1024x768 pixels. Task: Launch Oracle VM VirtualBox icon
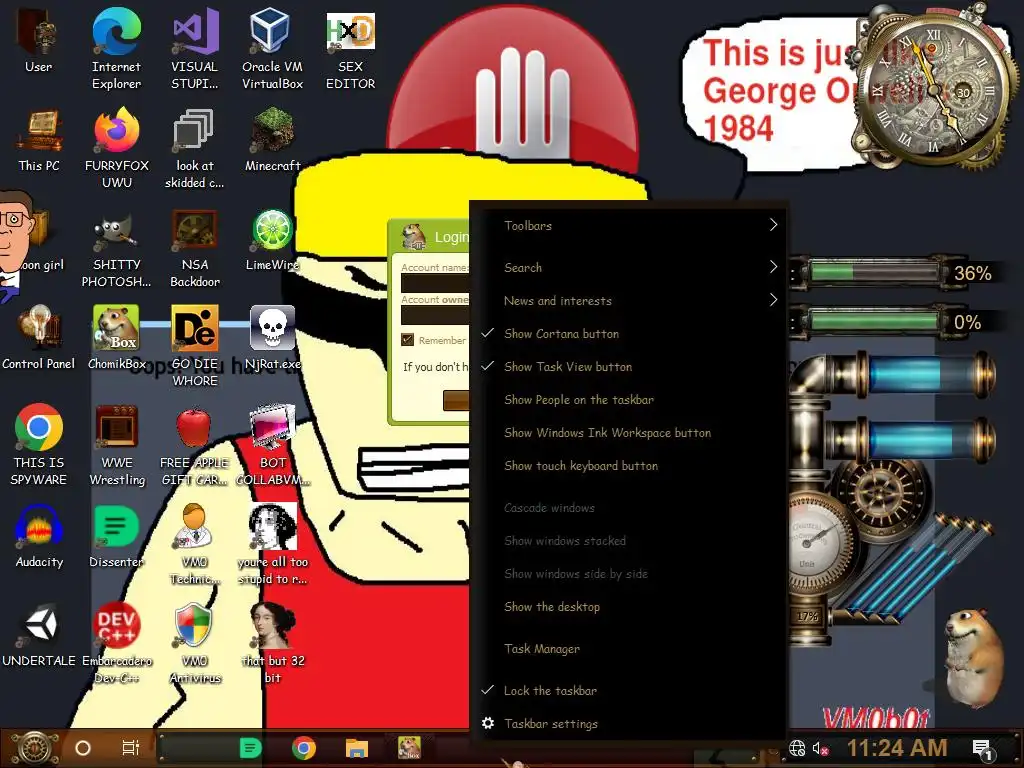(x=272, y=49)
